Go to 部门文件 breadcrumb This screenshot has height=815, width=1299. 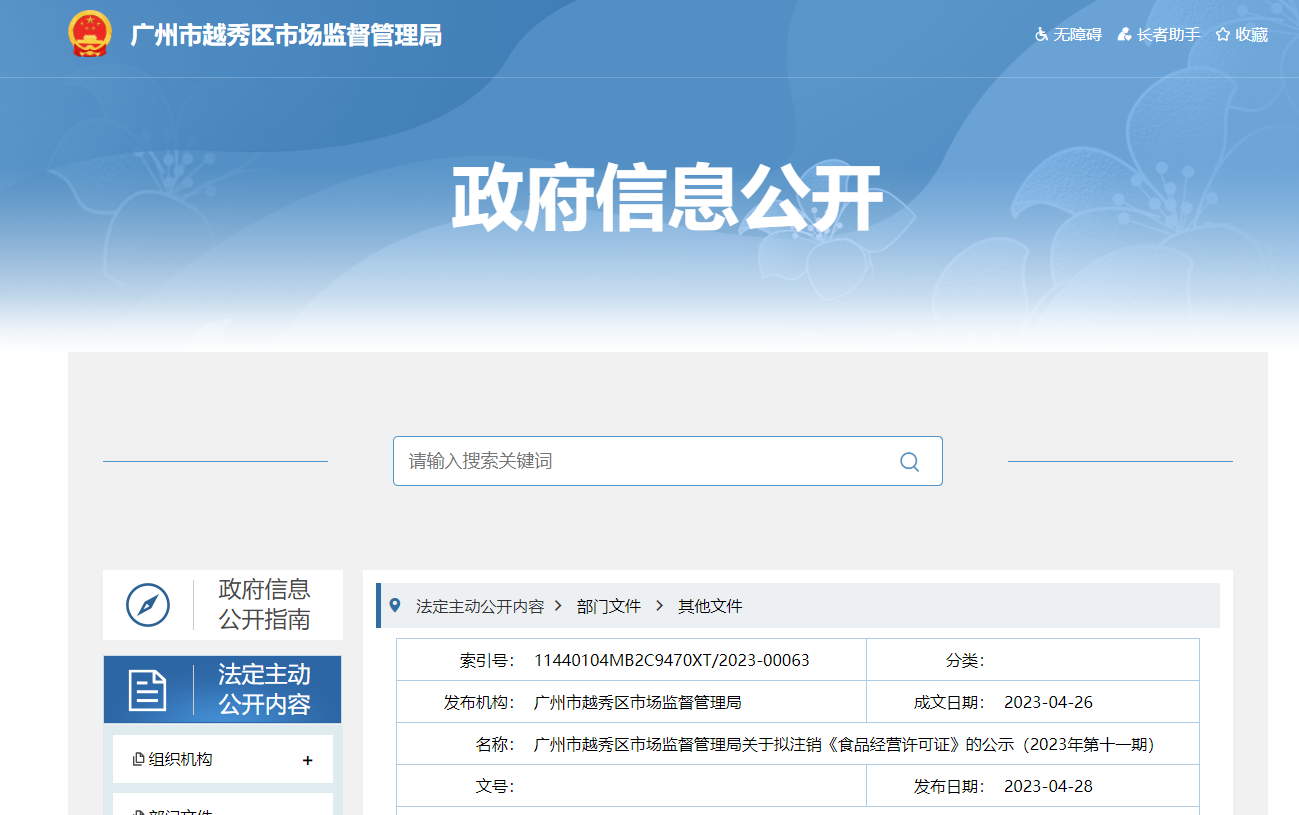(609, 606)
